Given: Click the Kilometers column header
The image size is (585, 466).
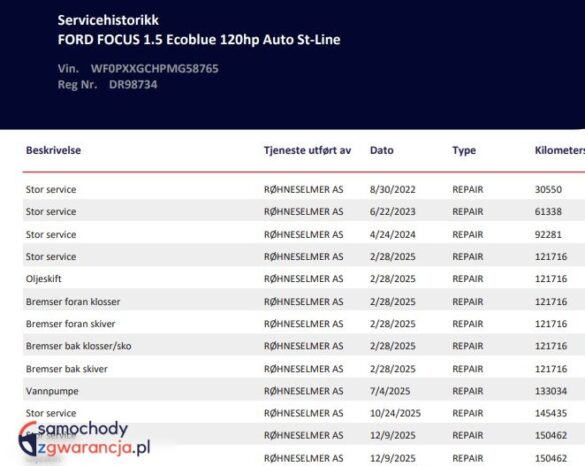Looking at the screenshot, I should (x=560, y=150).
